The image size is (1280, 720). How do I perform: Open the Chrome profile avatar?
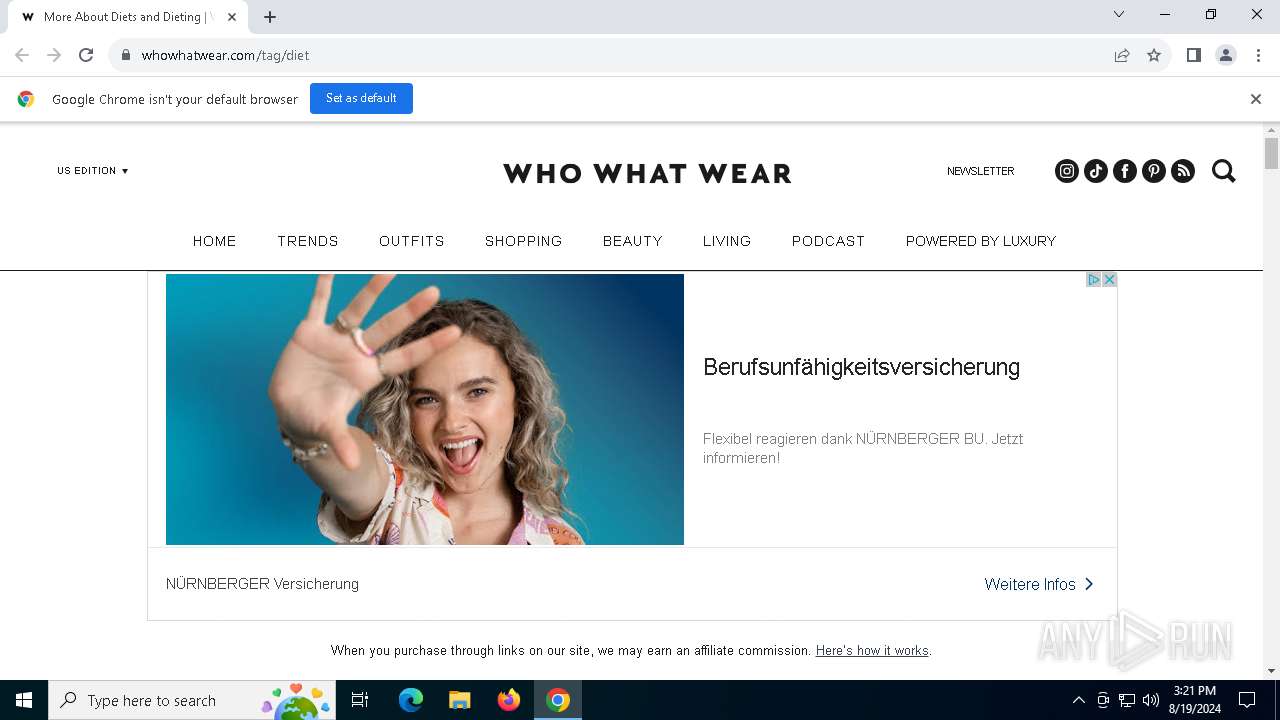1226,55
